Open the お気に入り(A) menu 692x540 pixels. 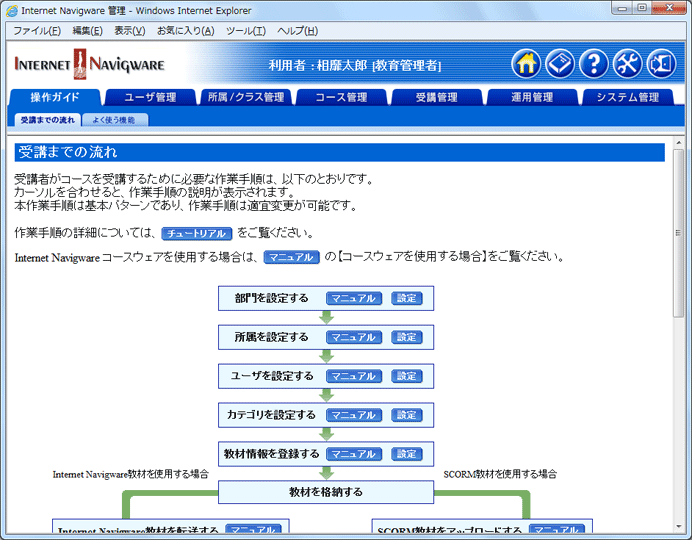coord(186,31)
